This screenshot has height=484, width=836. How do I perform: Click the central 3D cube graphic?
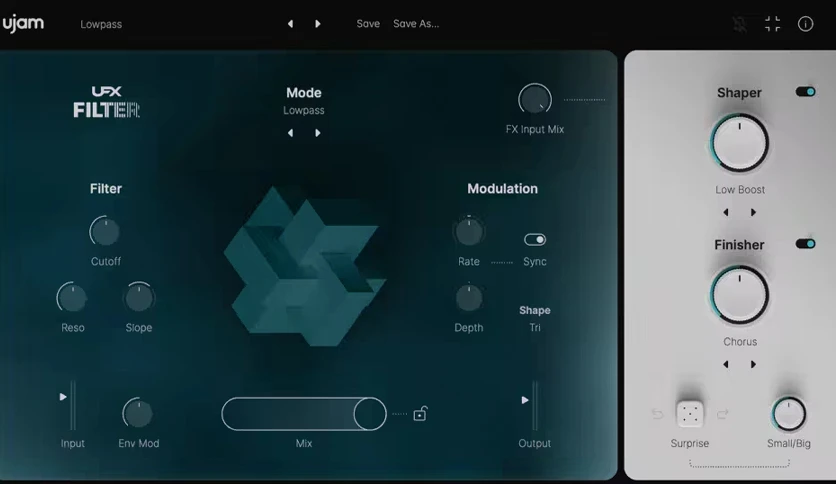(x=304, y=267)
